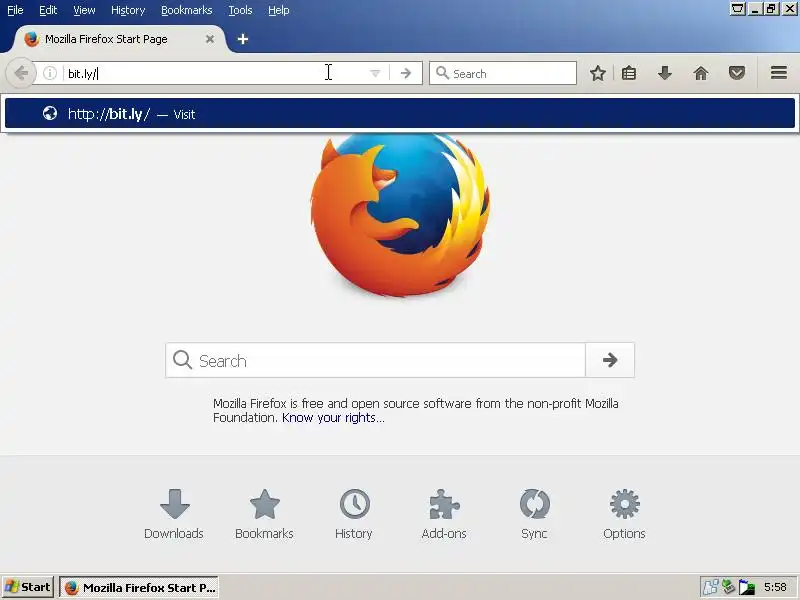Open the downloads arrow in toolbar

pyautogui.click(x=664, y=73)
